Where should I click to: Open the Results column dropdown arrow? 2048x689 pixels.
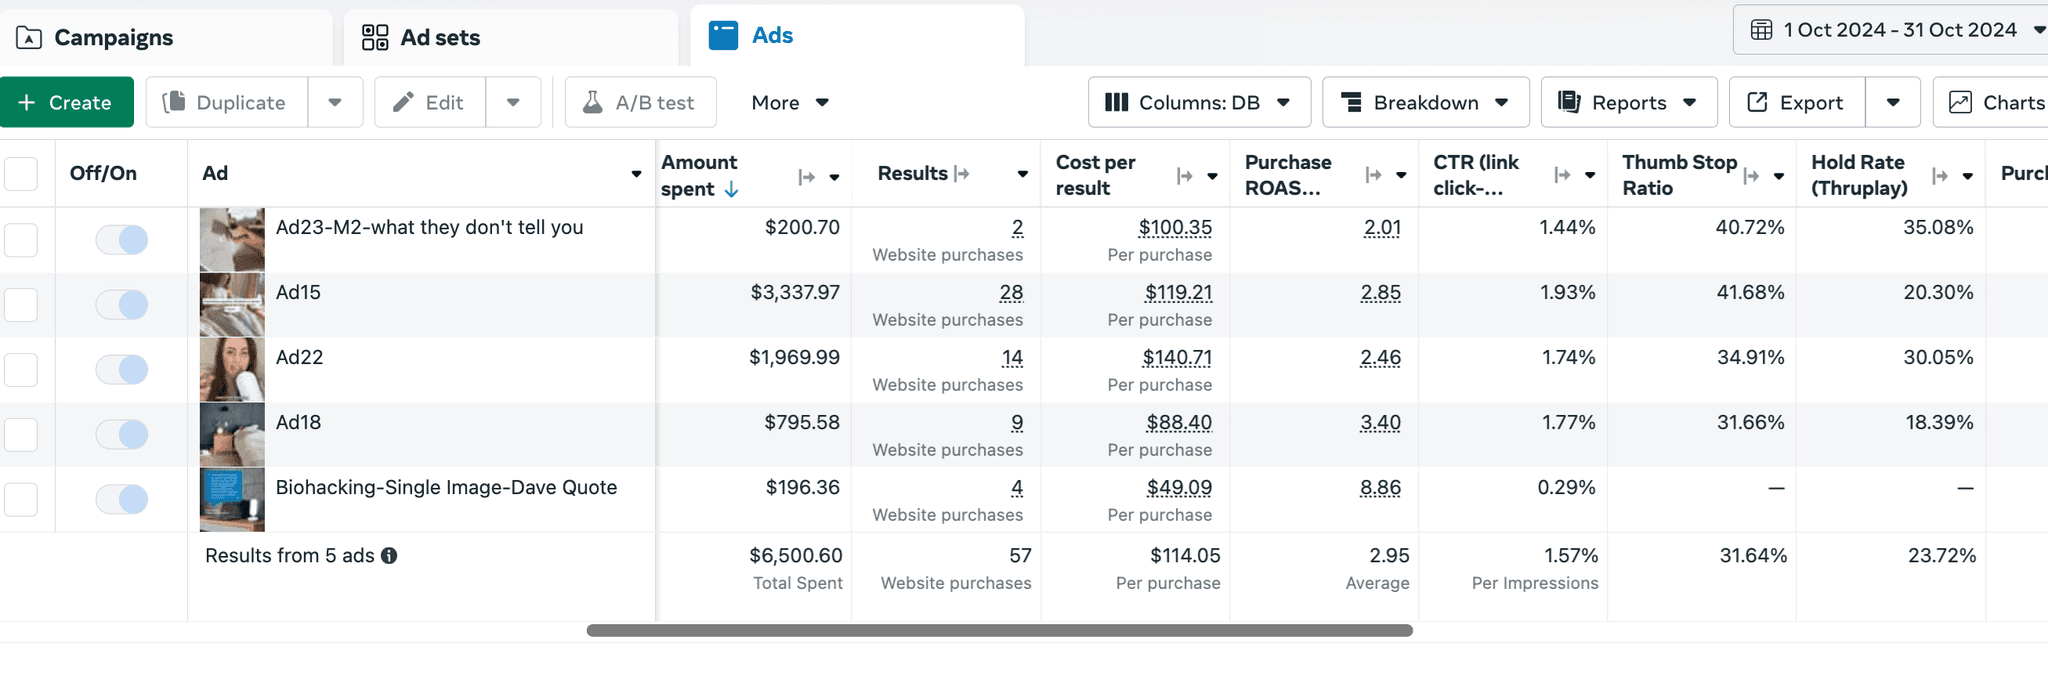click(1022, 174)
